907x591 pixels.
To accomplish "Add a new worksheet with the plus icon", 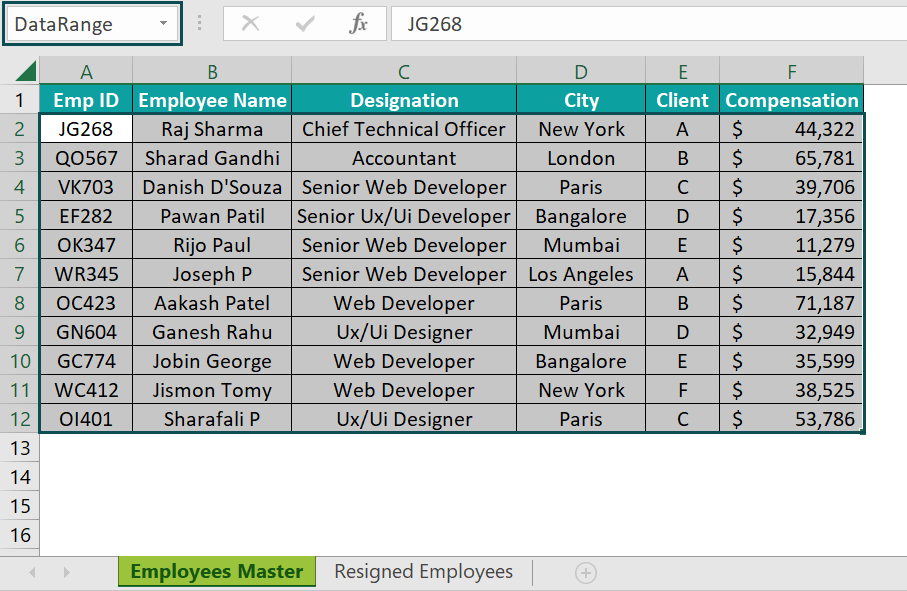I will pos(585,572).
